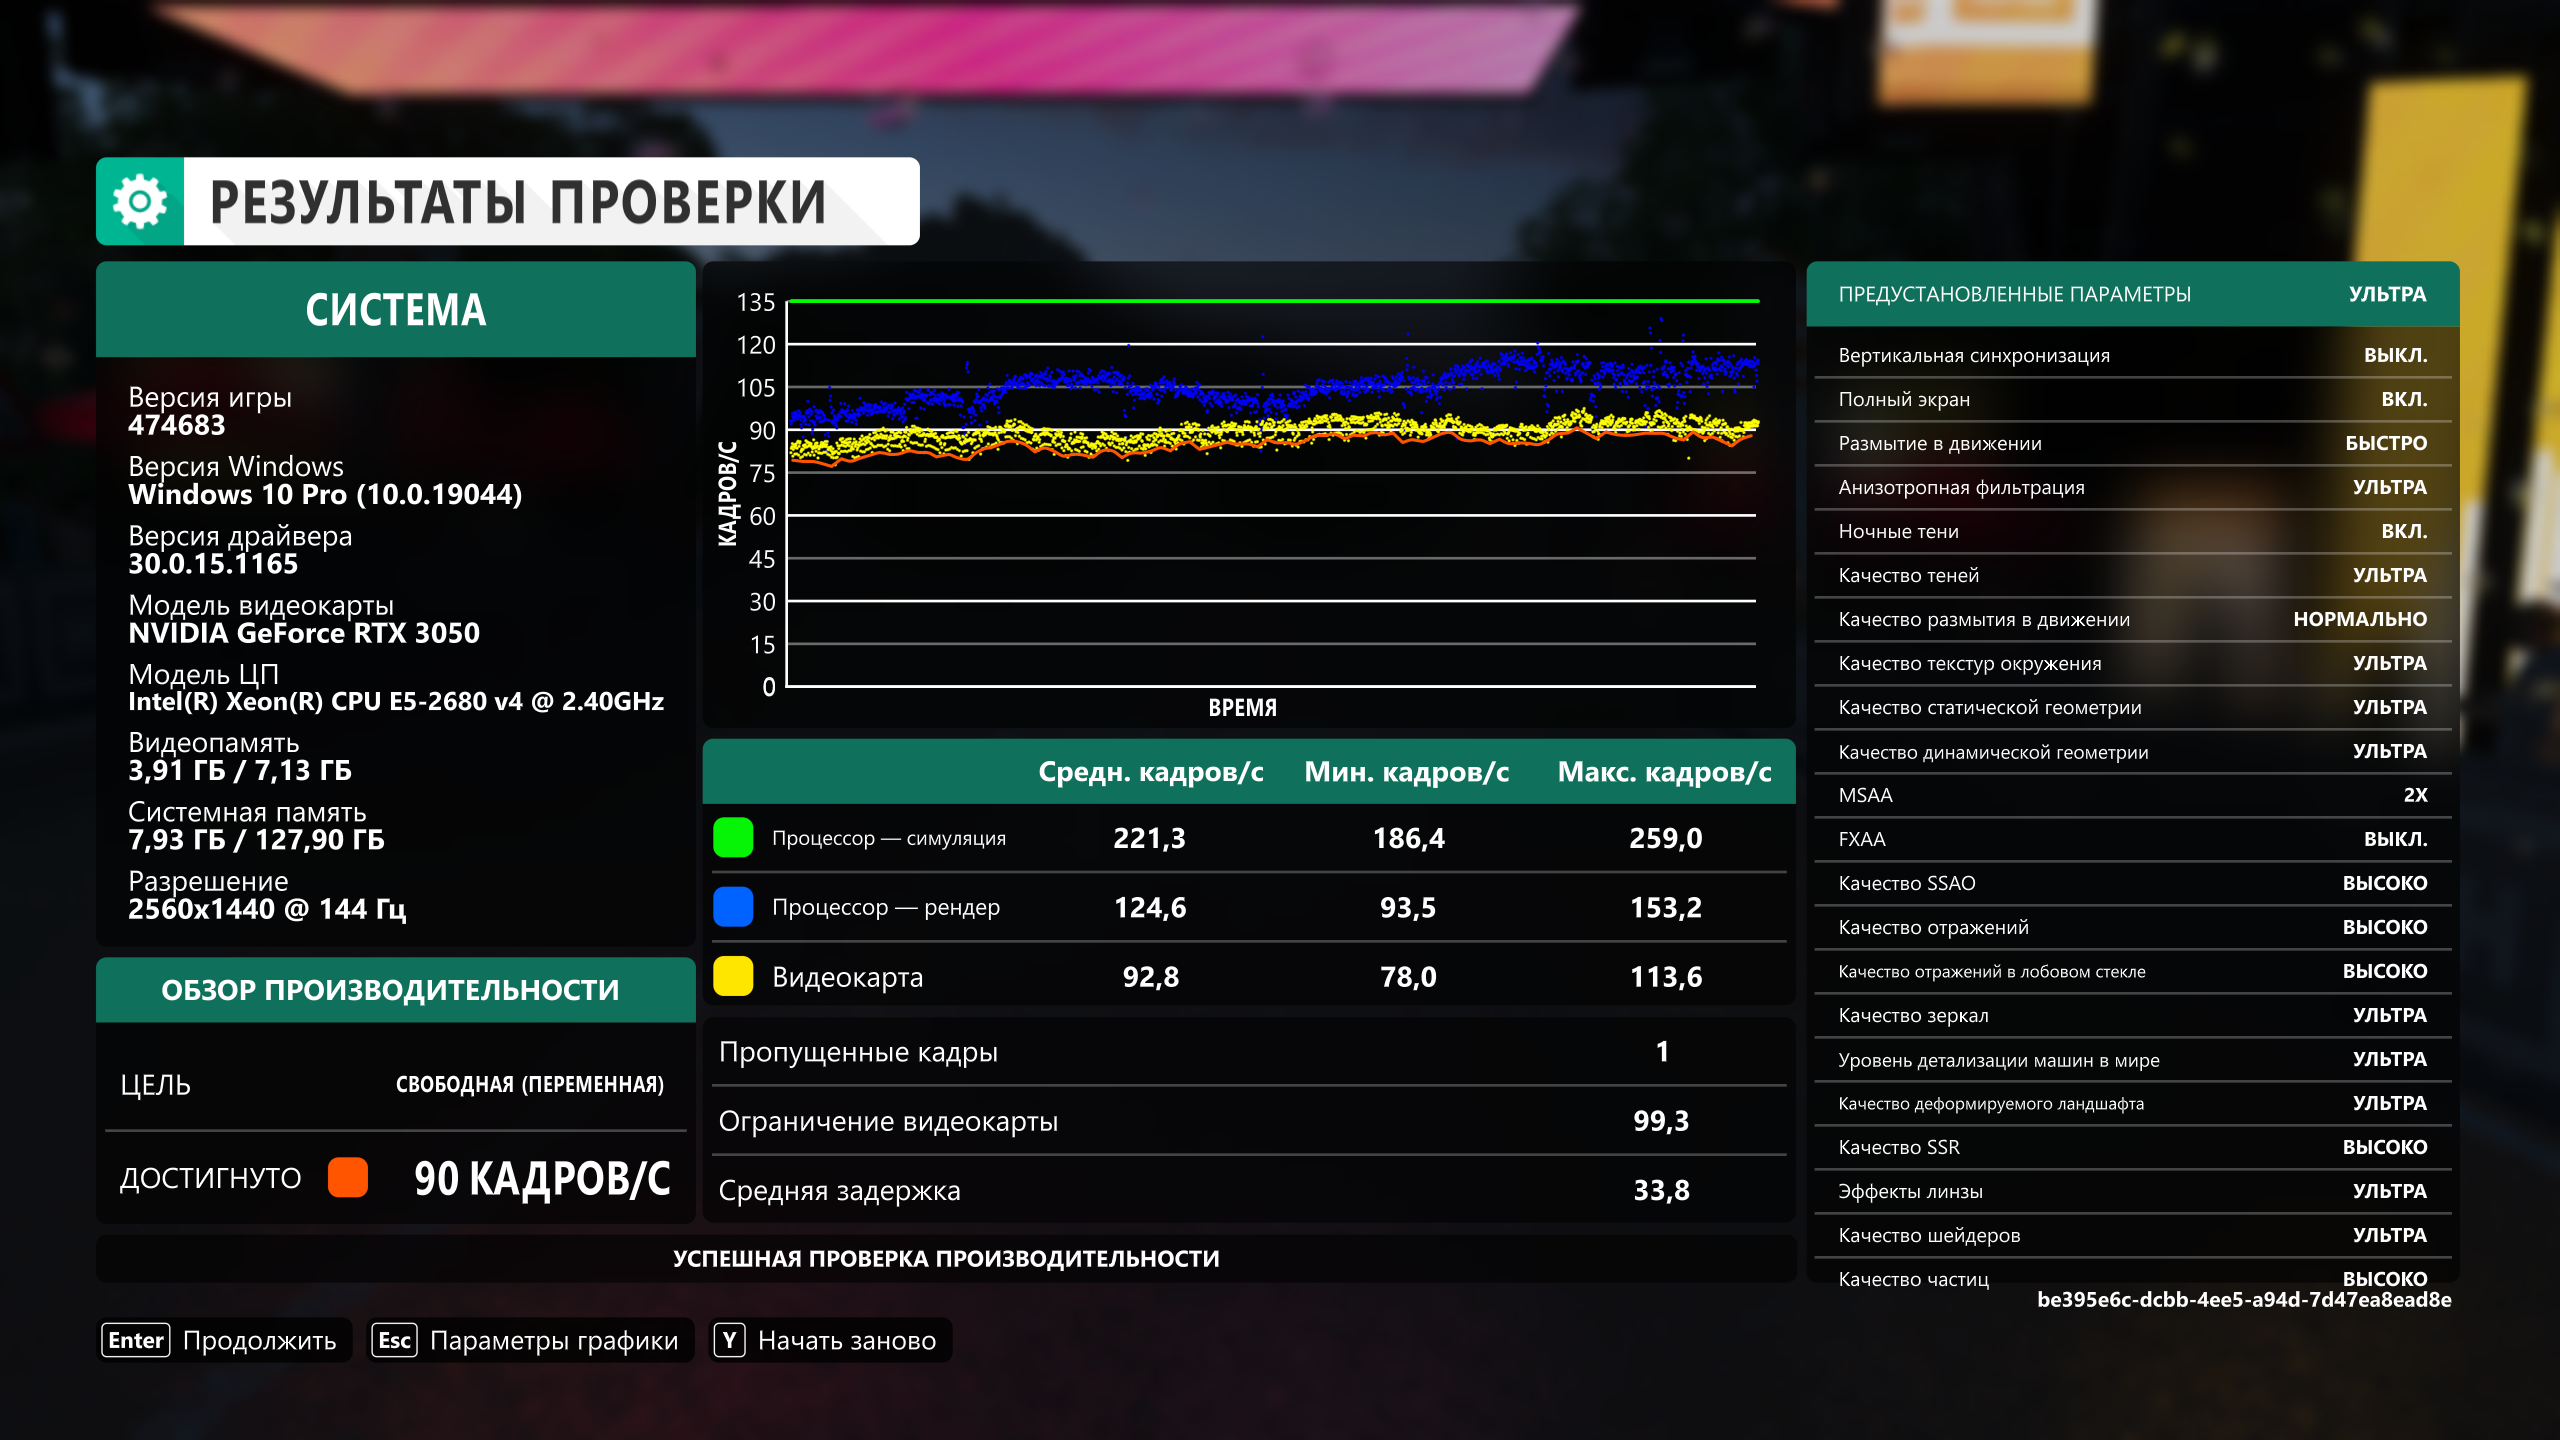Click the Esc key icon
This screenshot has height=1440, width=2560.
[394, 1341]
